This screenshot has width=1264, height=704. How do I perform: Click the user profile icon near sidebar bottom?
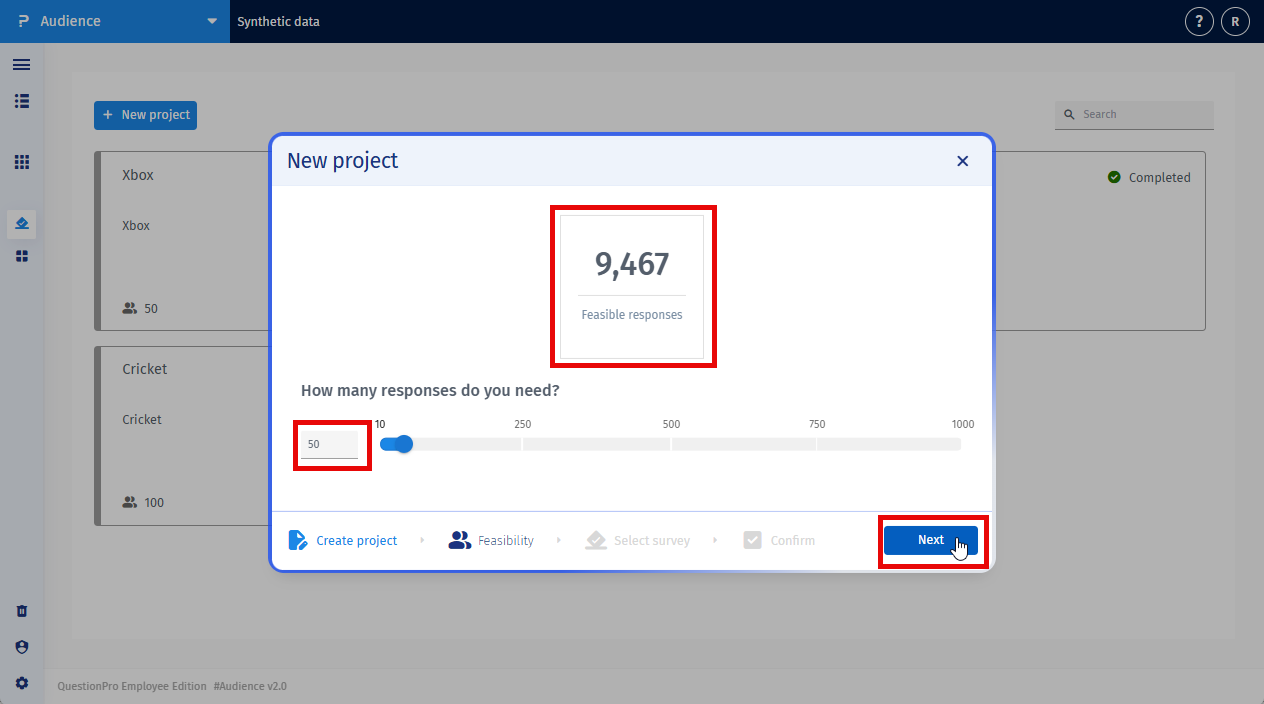pos(21,646)
